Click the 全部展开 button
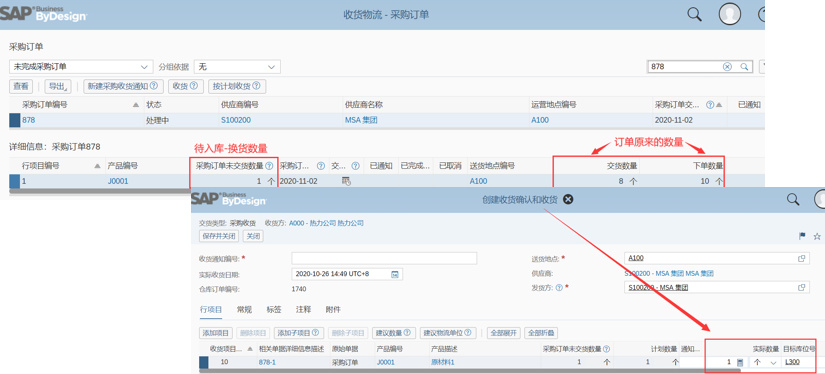Image resolution: width=825 pixels, height=374 pixels. (x=504, y=333)
